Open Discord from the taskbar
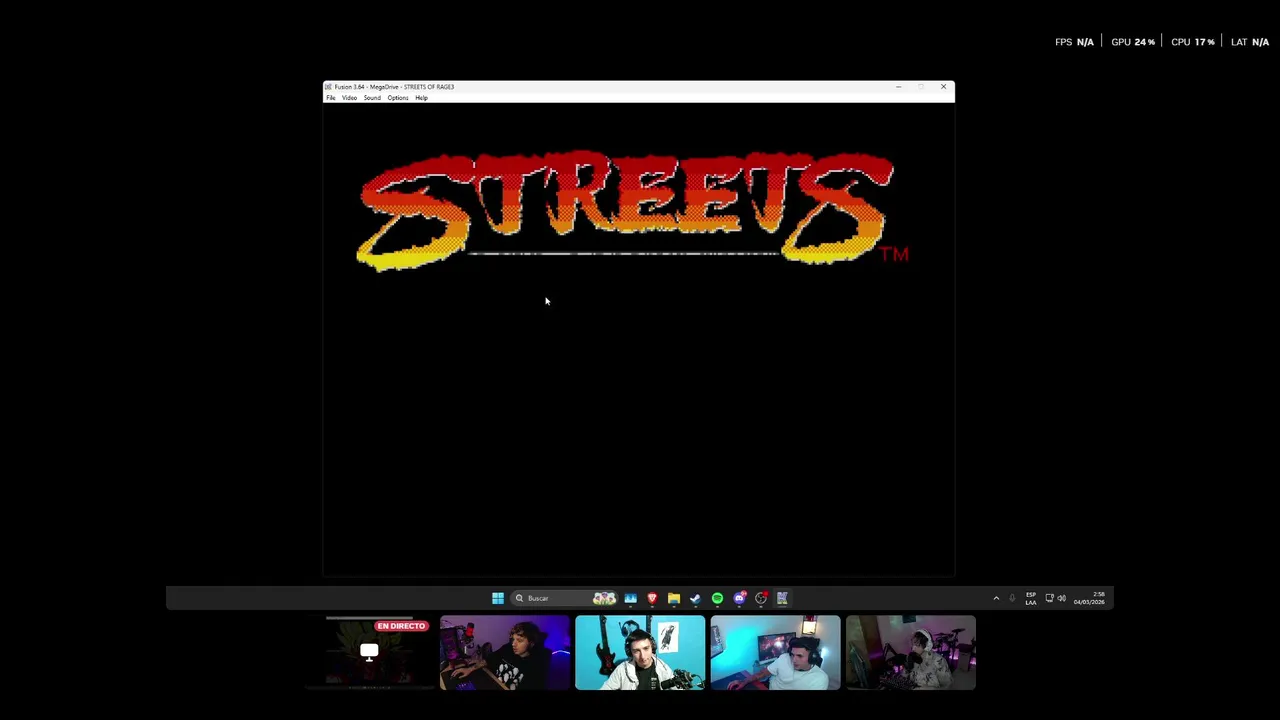Screen dimensions: 1280x720 [x=739, y=598]
